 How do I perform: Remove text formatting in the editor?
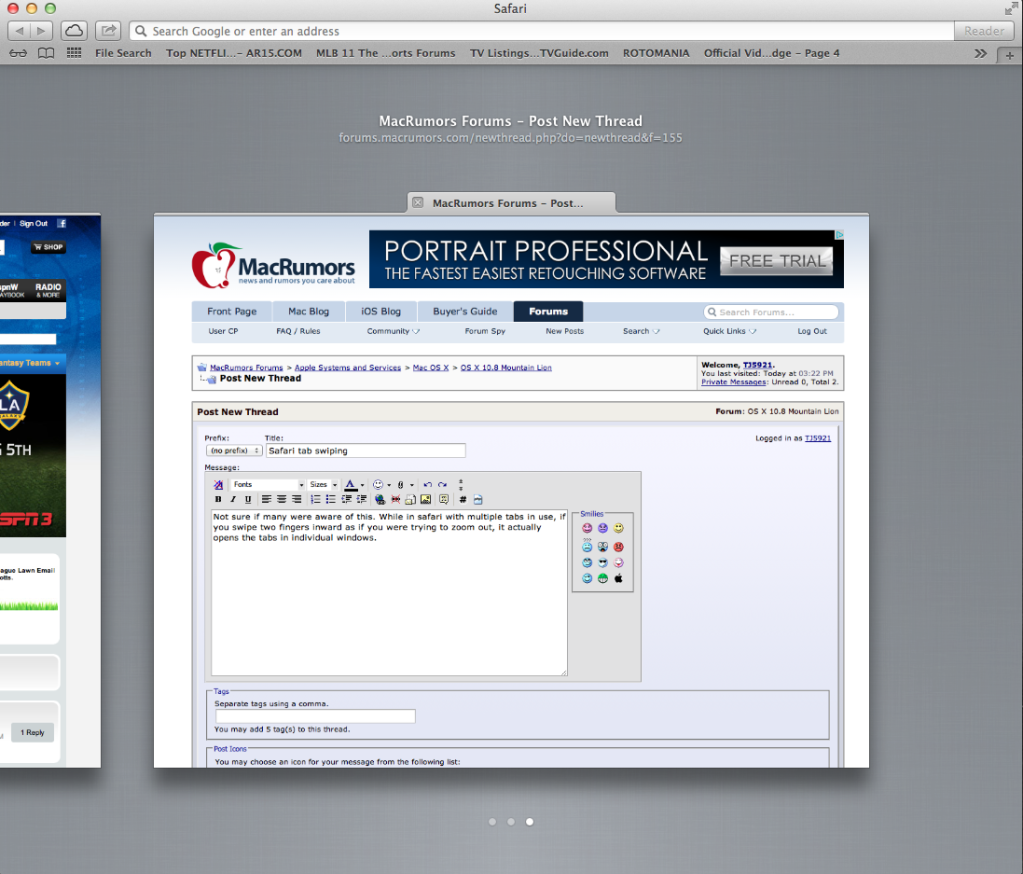point(218,485)
